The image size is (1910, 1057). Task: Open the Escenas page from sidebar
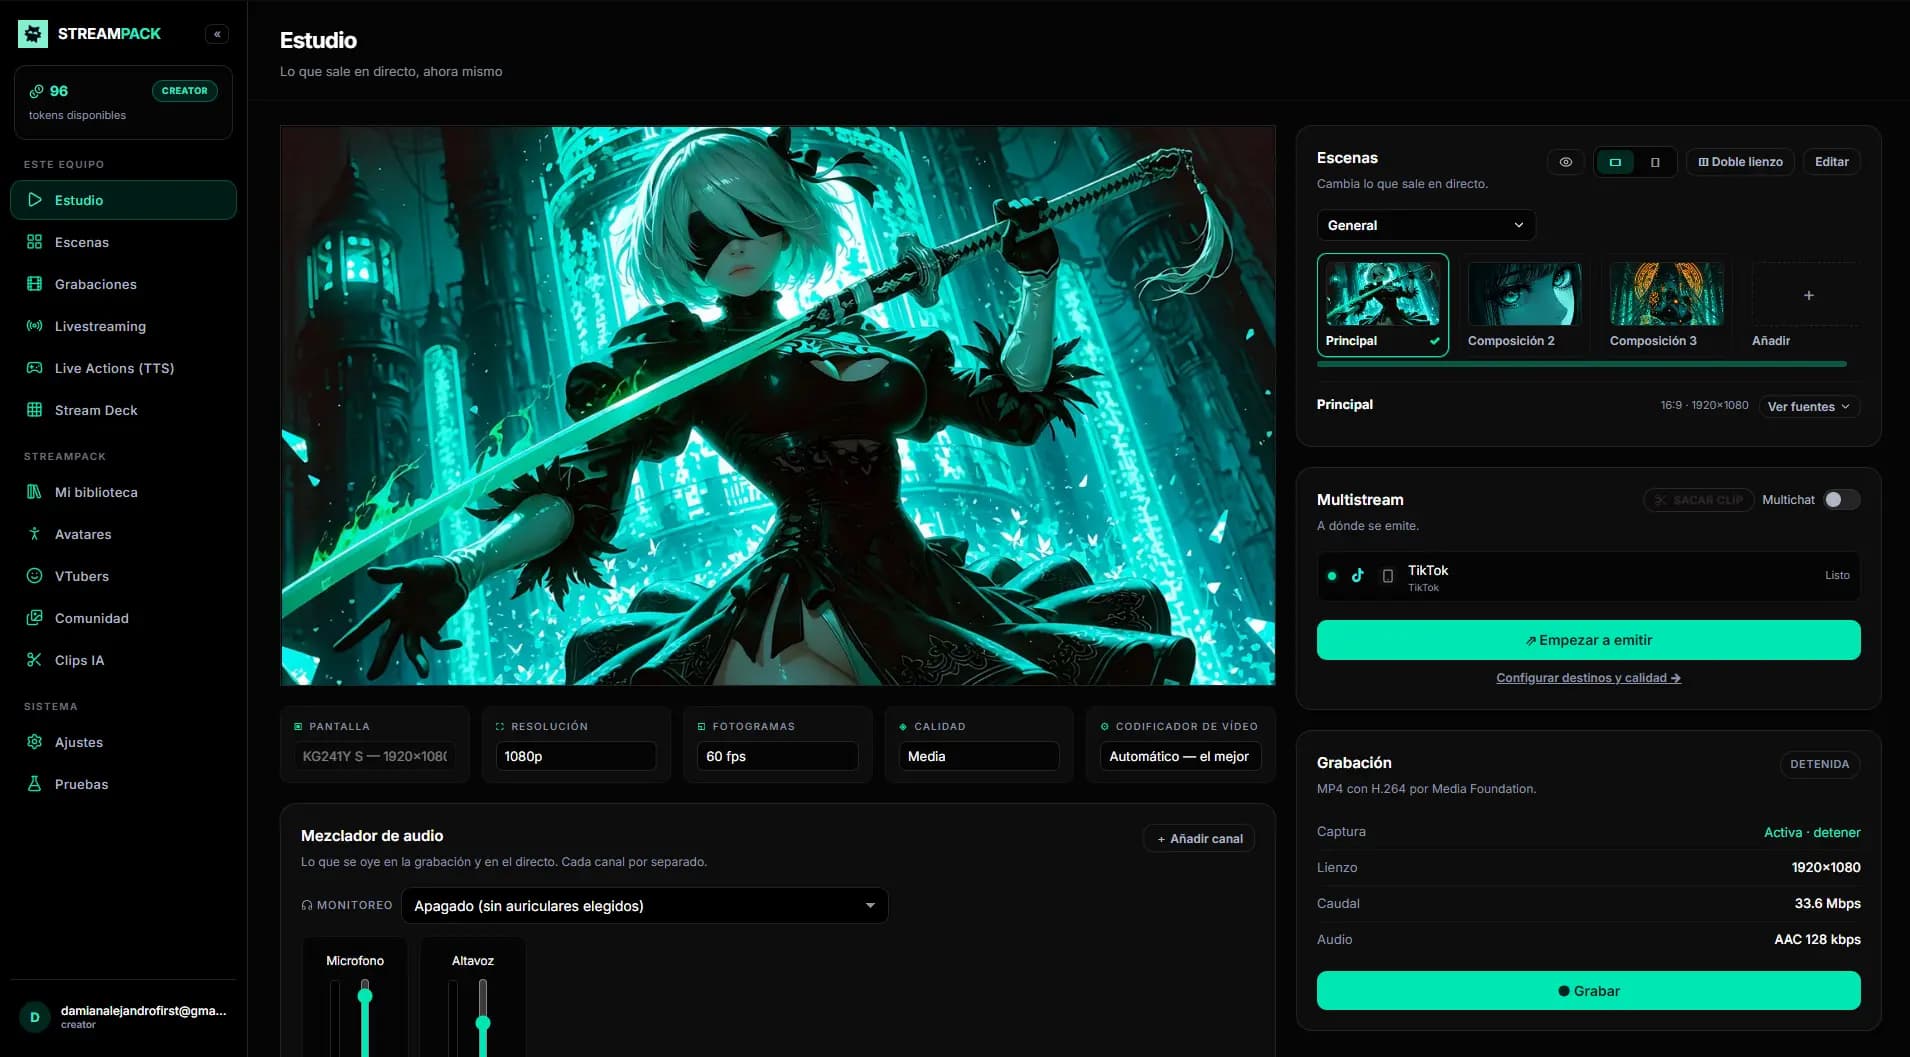point(124,242)
